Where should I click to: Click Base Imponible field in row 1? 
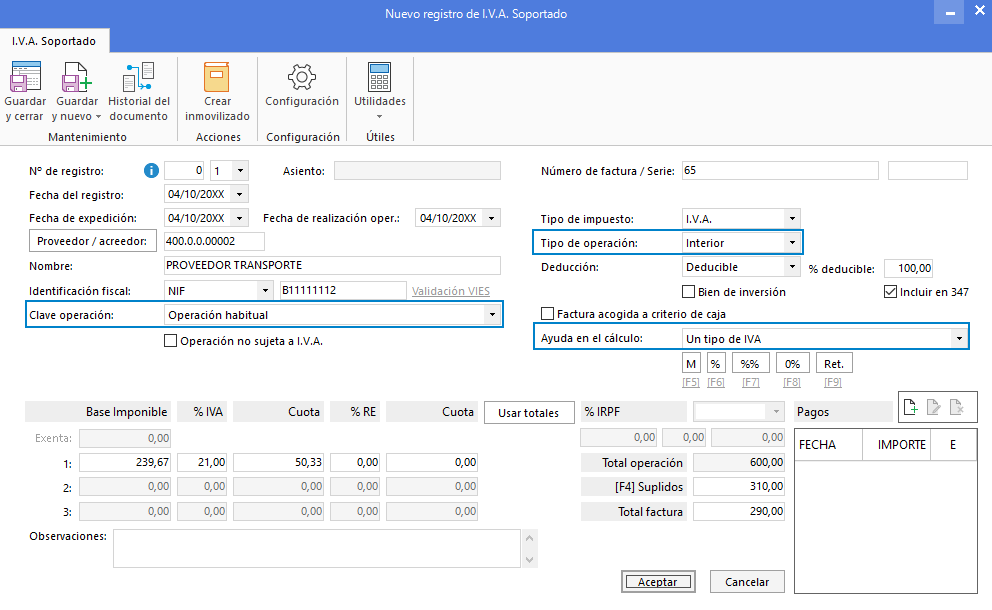[125, 463]
